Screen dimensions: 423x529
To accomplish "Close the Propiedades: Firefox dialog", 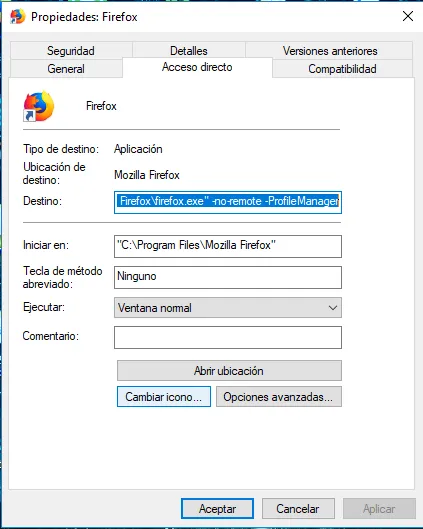I will pyautogui.click(x=408, y=16).
